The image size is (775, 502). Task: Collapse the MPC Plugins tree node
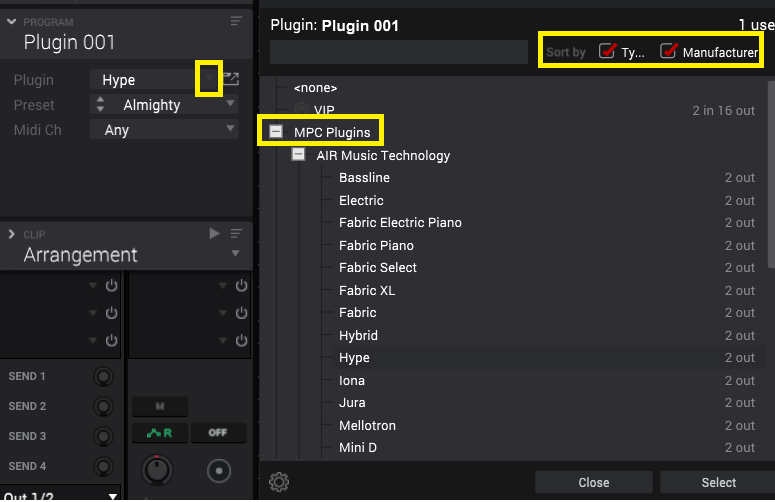276,131
